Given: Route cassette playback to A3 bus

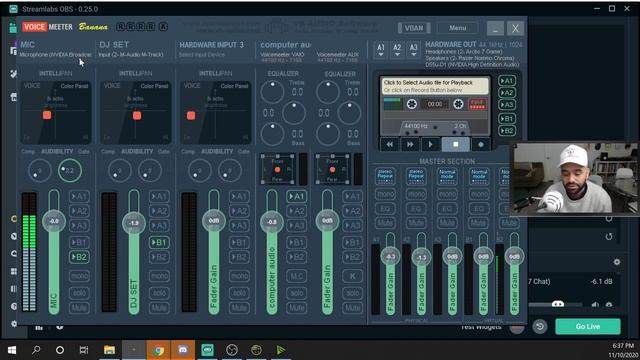Looking at the screenshot, I should (x=507, y=104).
